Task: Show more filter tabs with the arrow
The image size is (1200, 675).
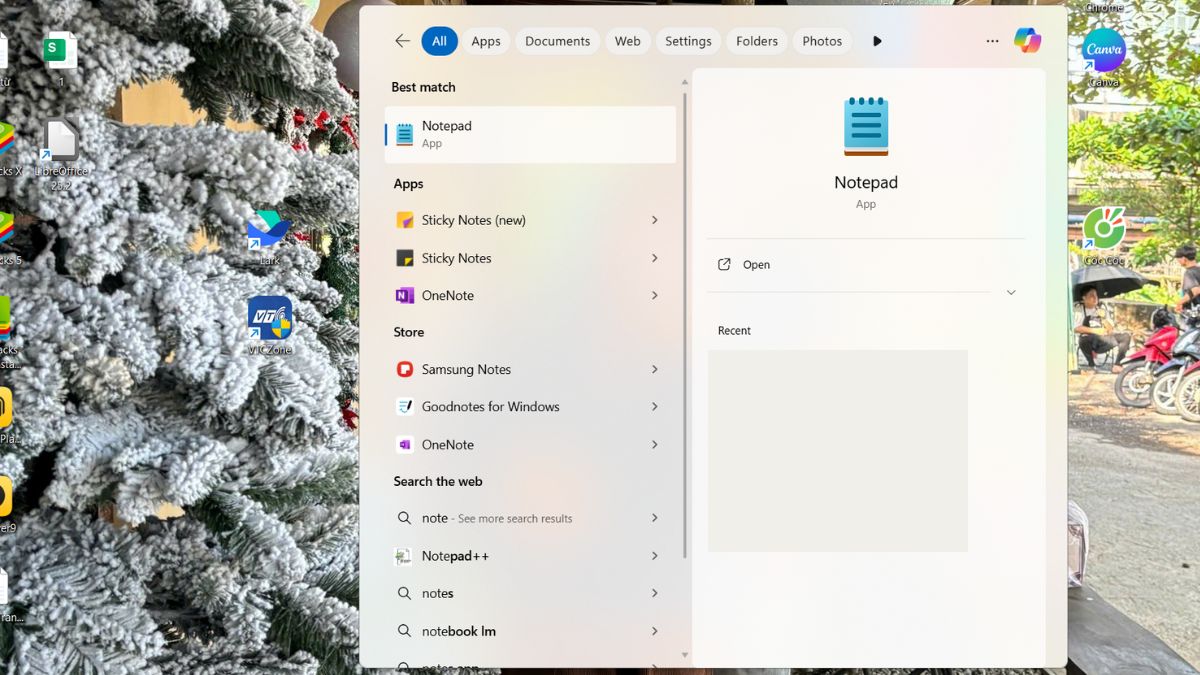Action: click(x=877, y=41)
